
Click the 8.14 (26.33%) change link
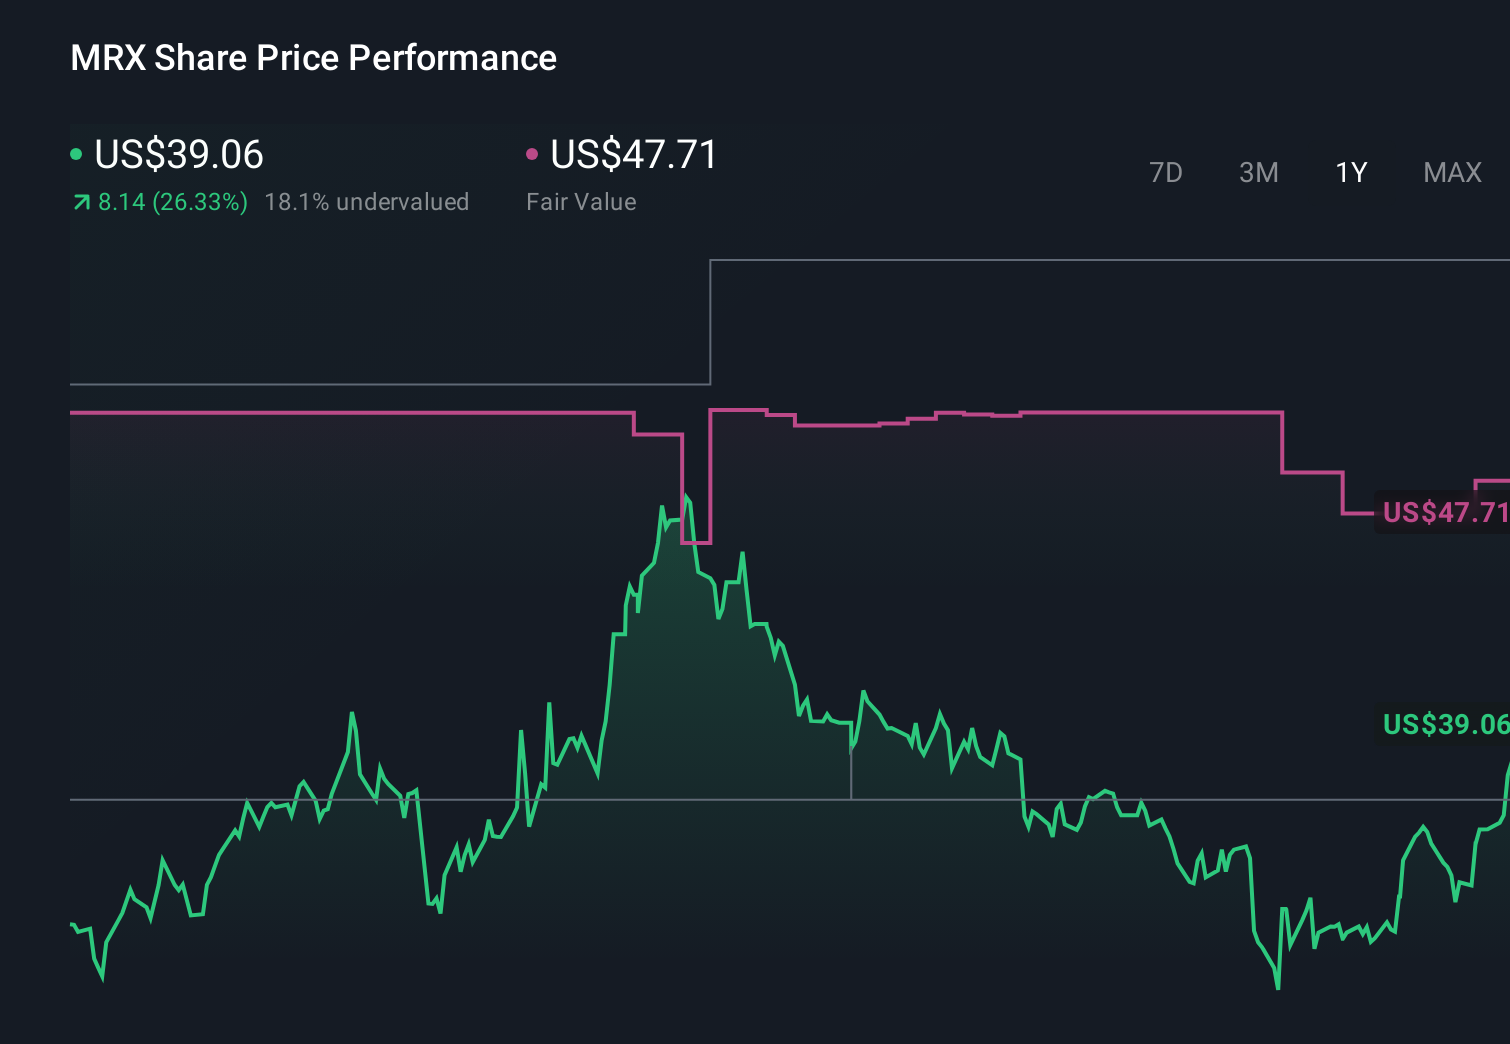172,202
